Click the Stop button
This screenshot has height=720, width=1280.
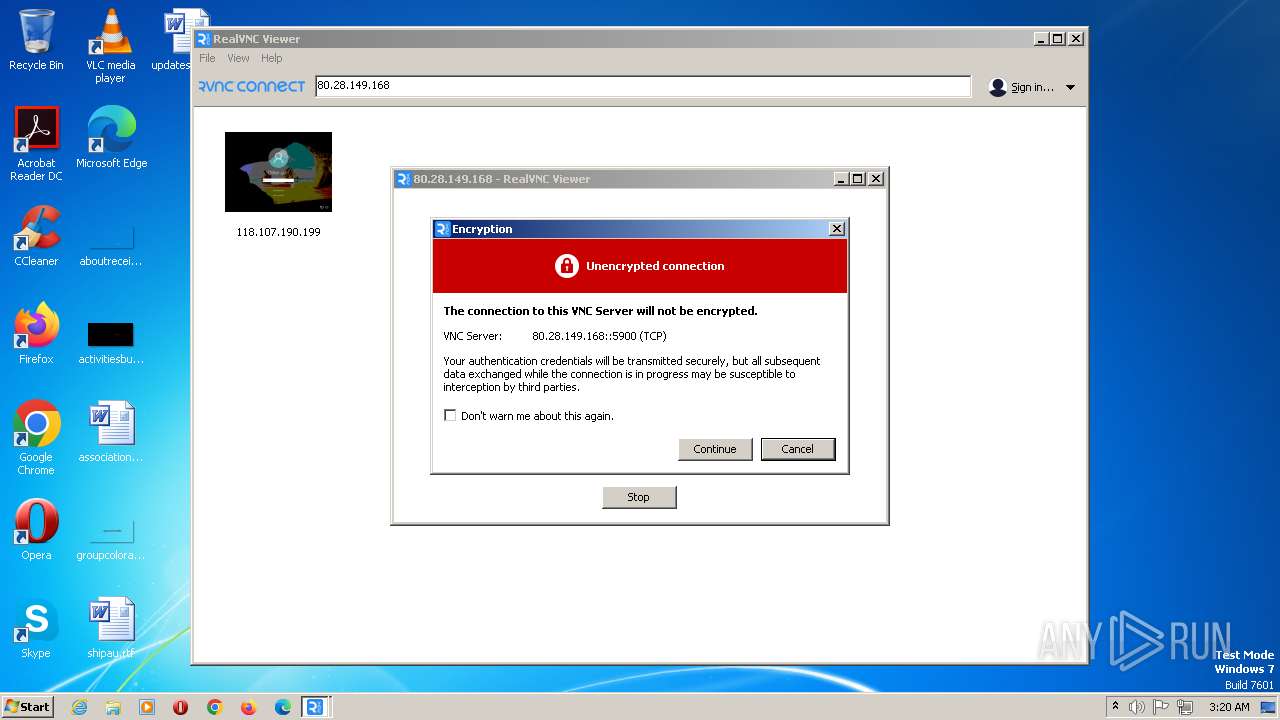tap(639, 497)
